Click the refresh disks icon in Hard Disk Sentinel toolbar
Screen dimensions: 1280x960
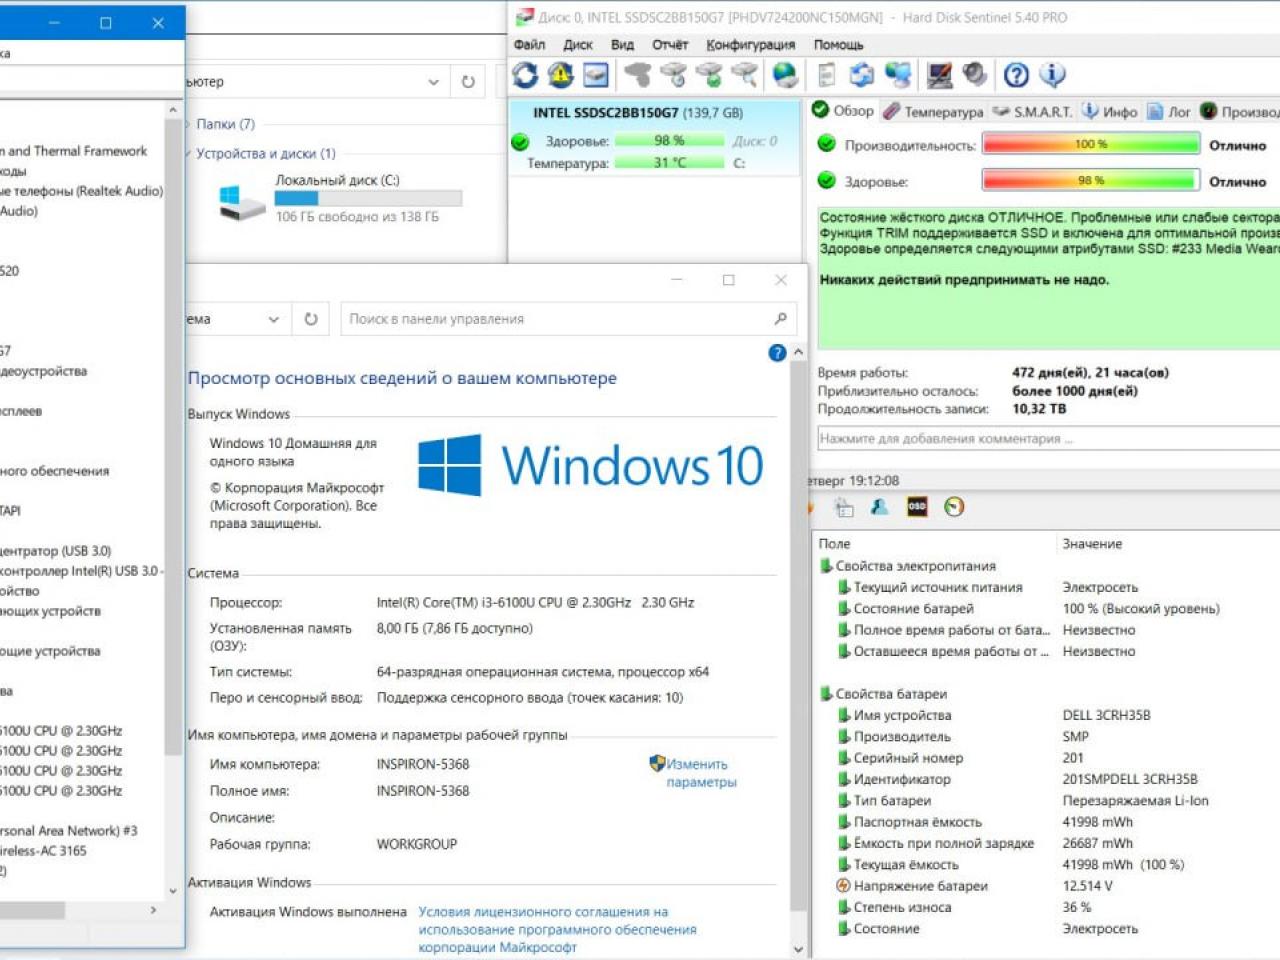coord(525,75)
